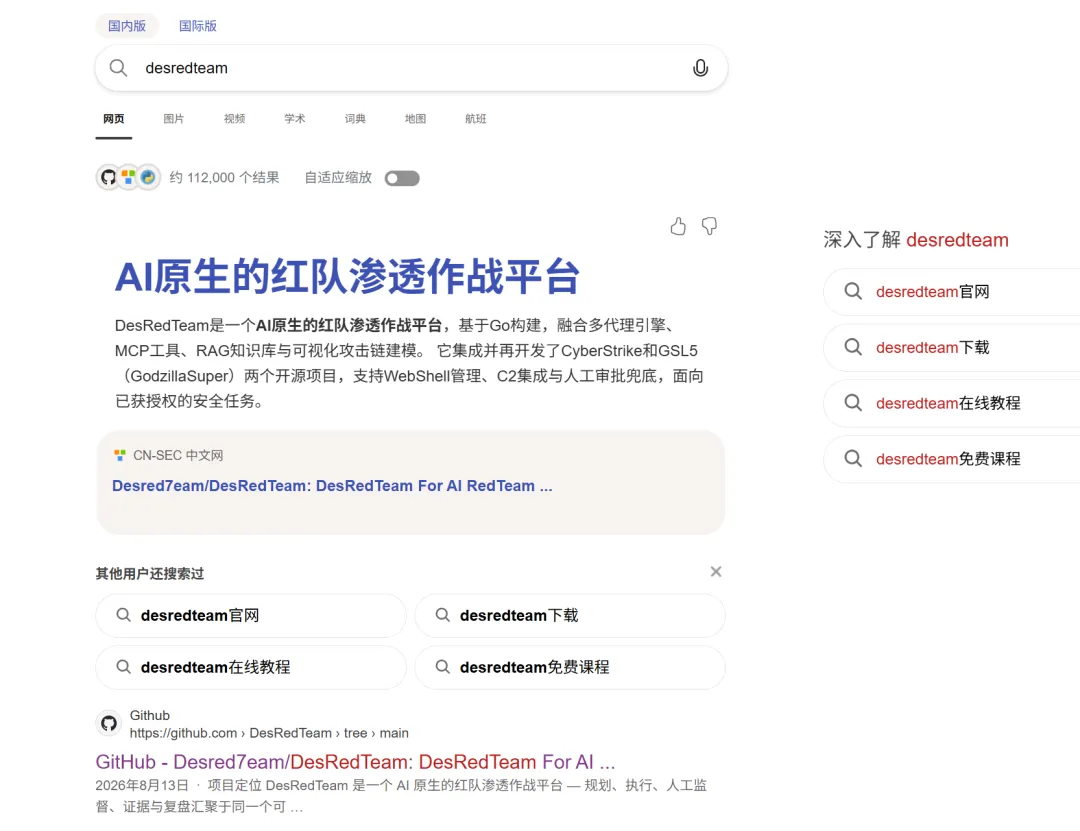Click the thumbs up feedback icon
The width and height of the screenshot is (1080, 831).
pyautogui.click(x=678, y=226)
